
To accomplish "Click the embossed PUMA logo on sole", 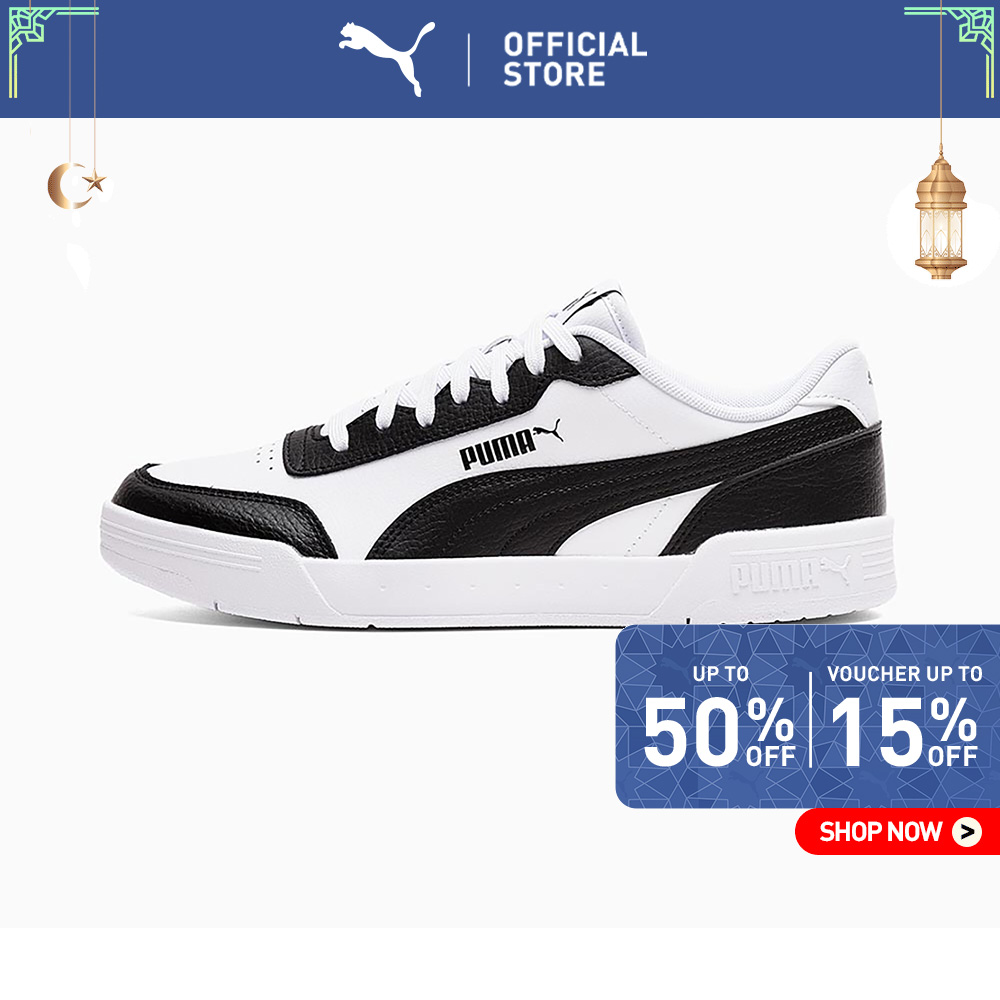I will (x=790, y=574).
